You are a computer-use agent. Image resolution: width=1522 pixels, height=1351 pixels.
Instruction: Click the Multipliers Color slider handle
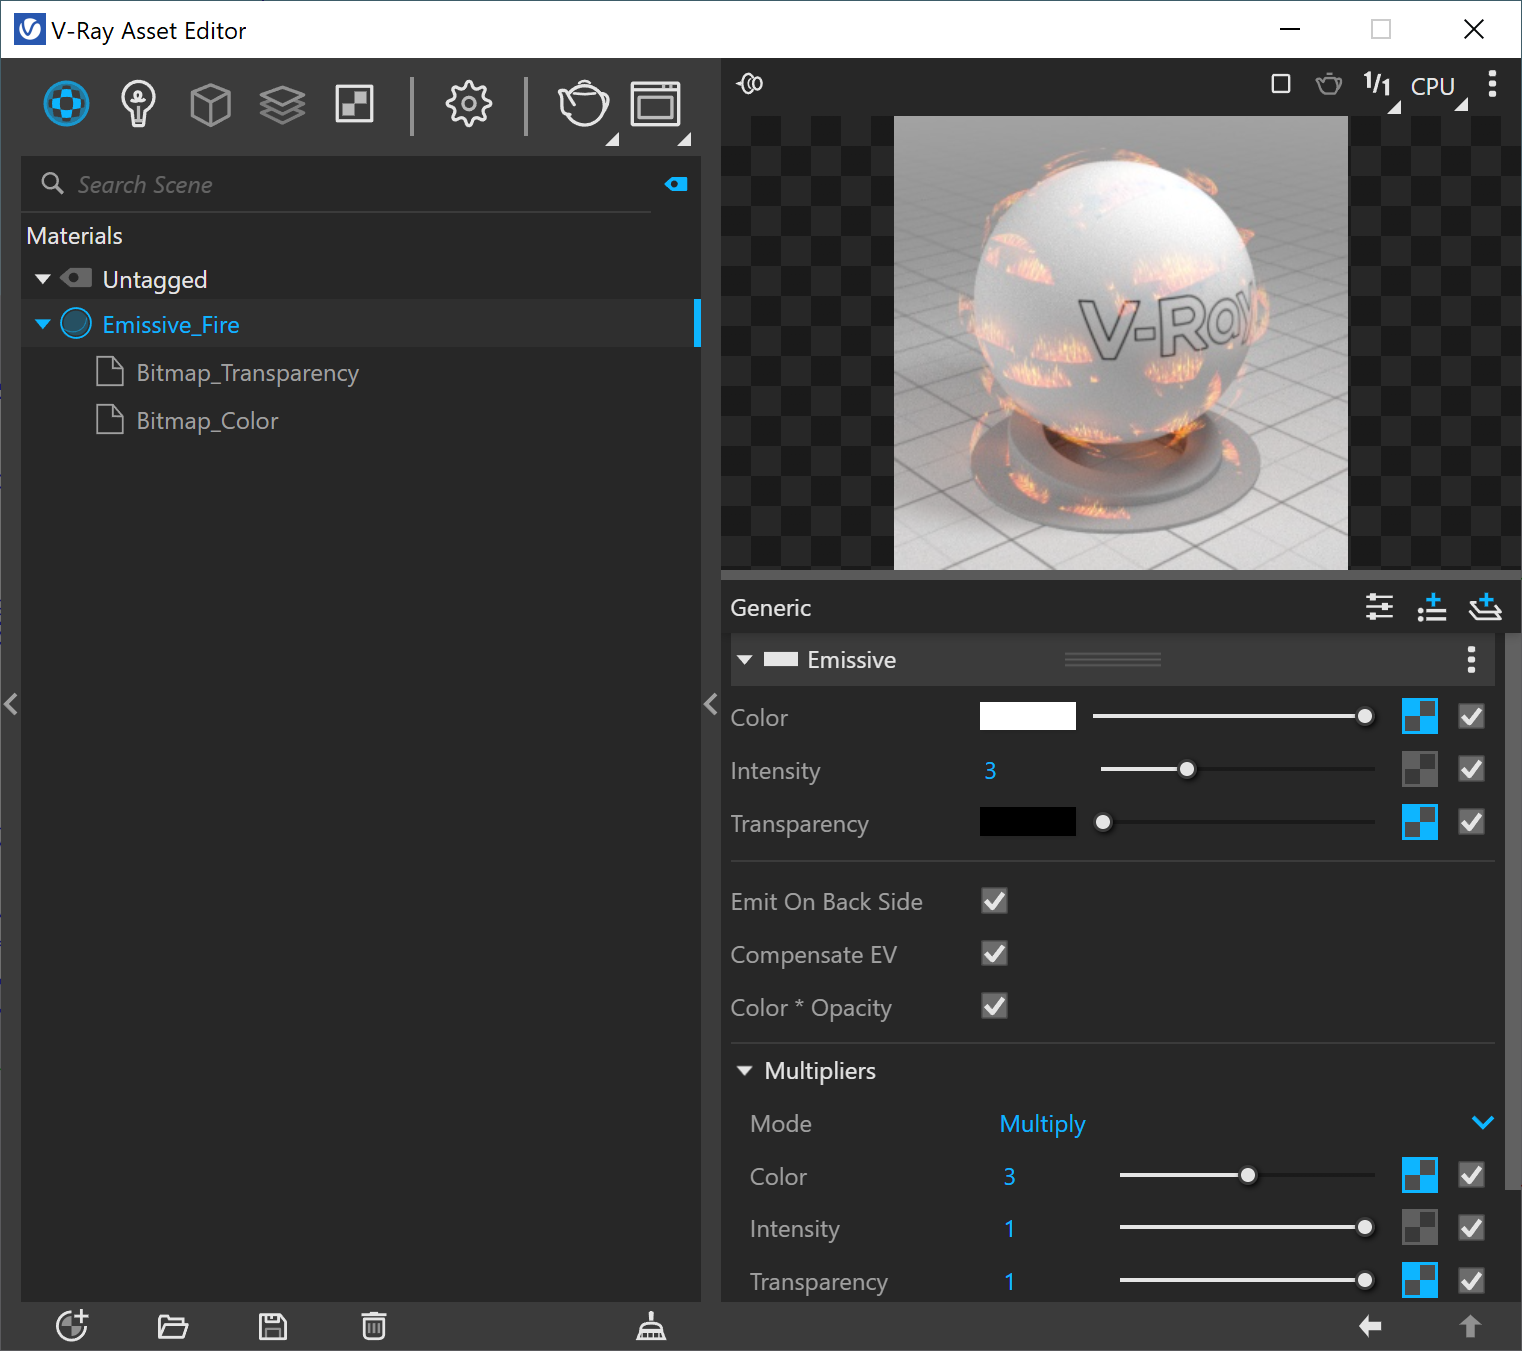point(1248,1175)
